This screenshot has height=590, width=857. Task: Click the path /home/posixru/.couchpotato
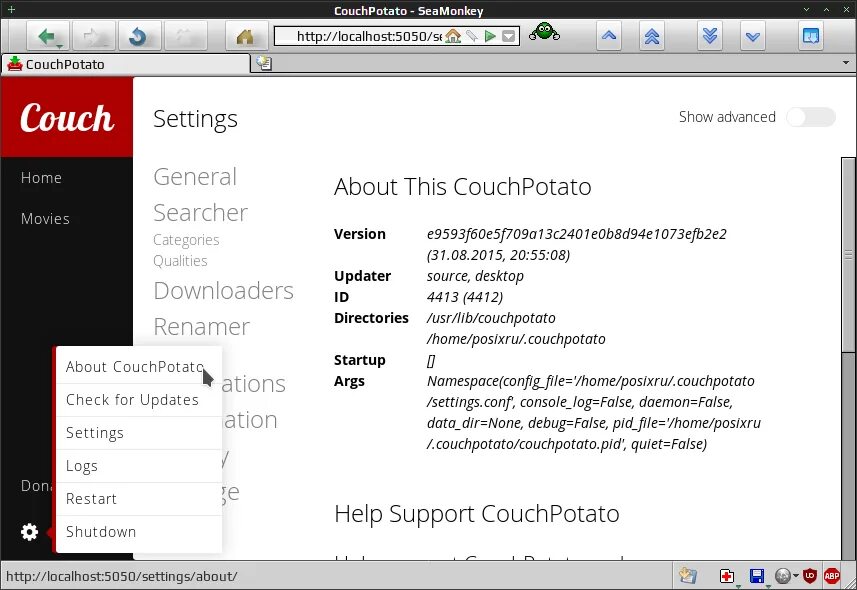[x=516, y=339]
